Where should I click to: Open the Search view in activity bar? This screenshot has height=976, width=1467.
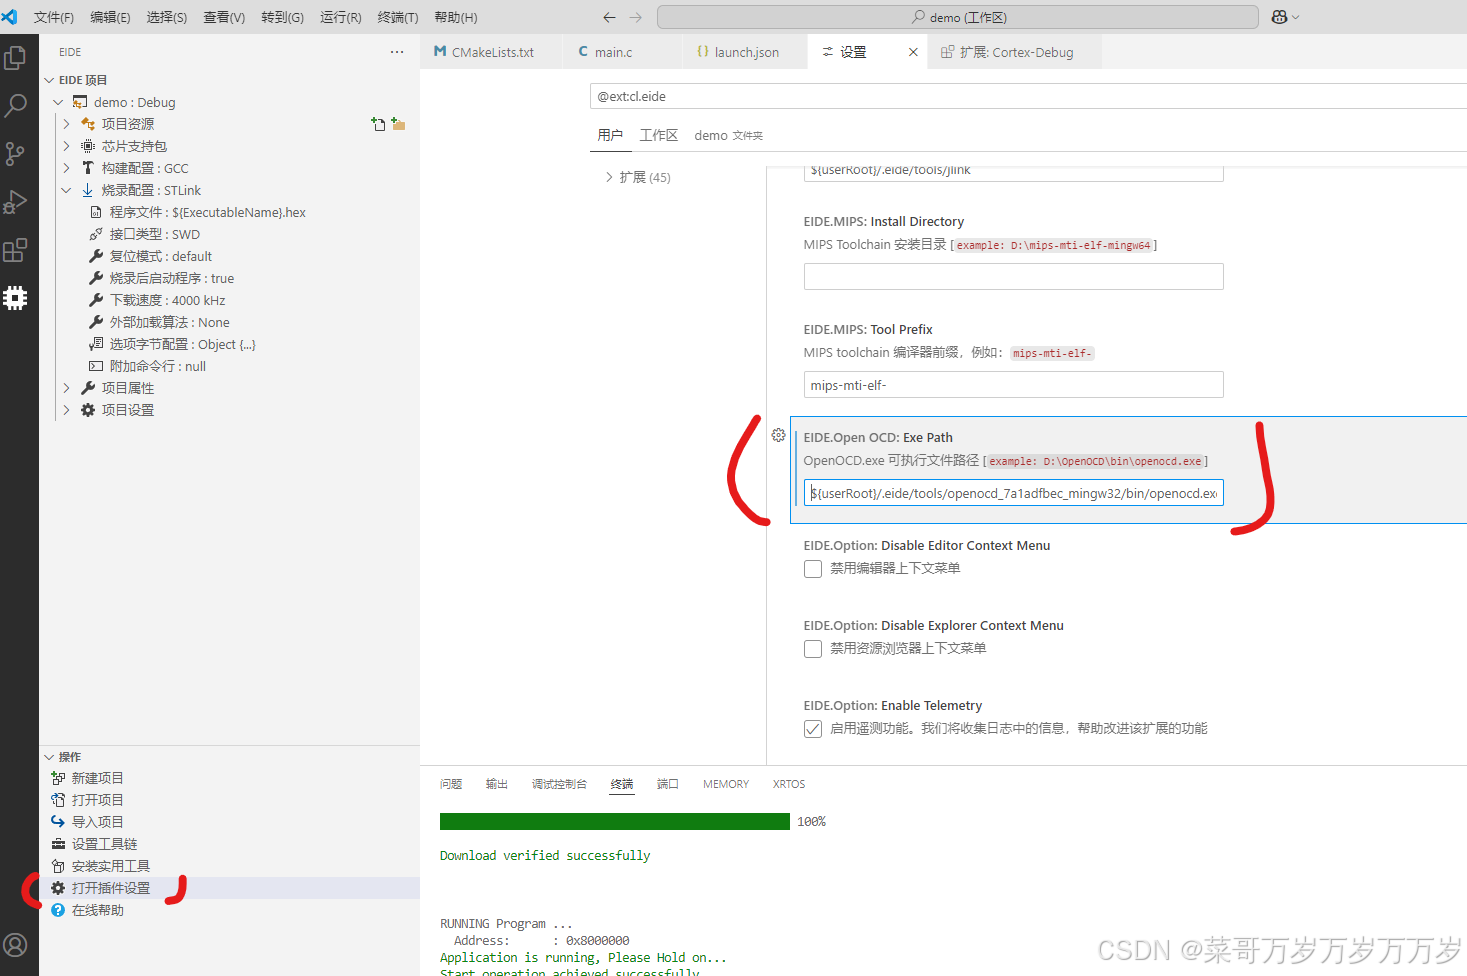(15, 105)
